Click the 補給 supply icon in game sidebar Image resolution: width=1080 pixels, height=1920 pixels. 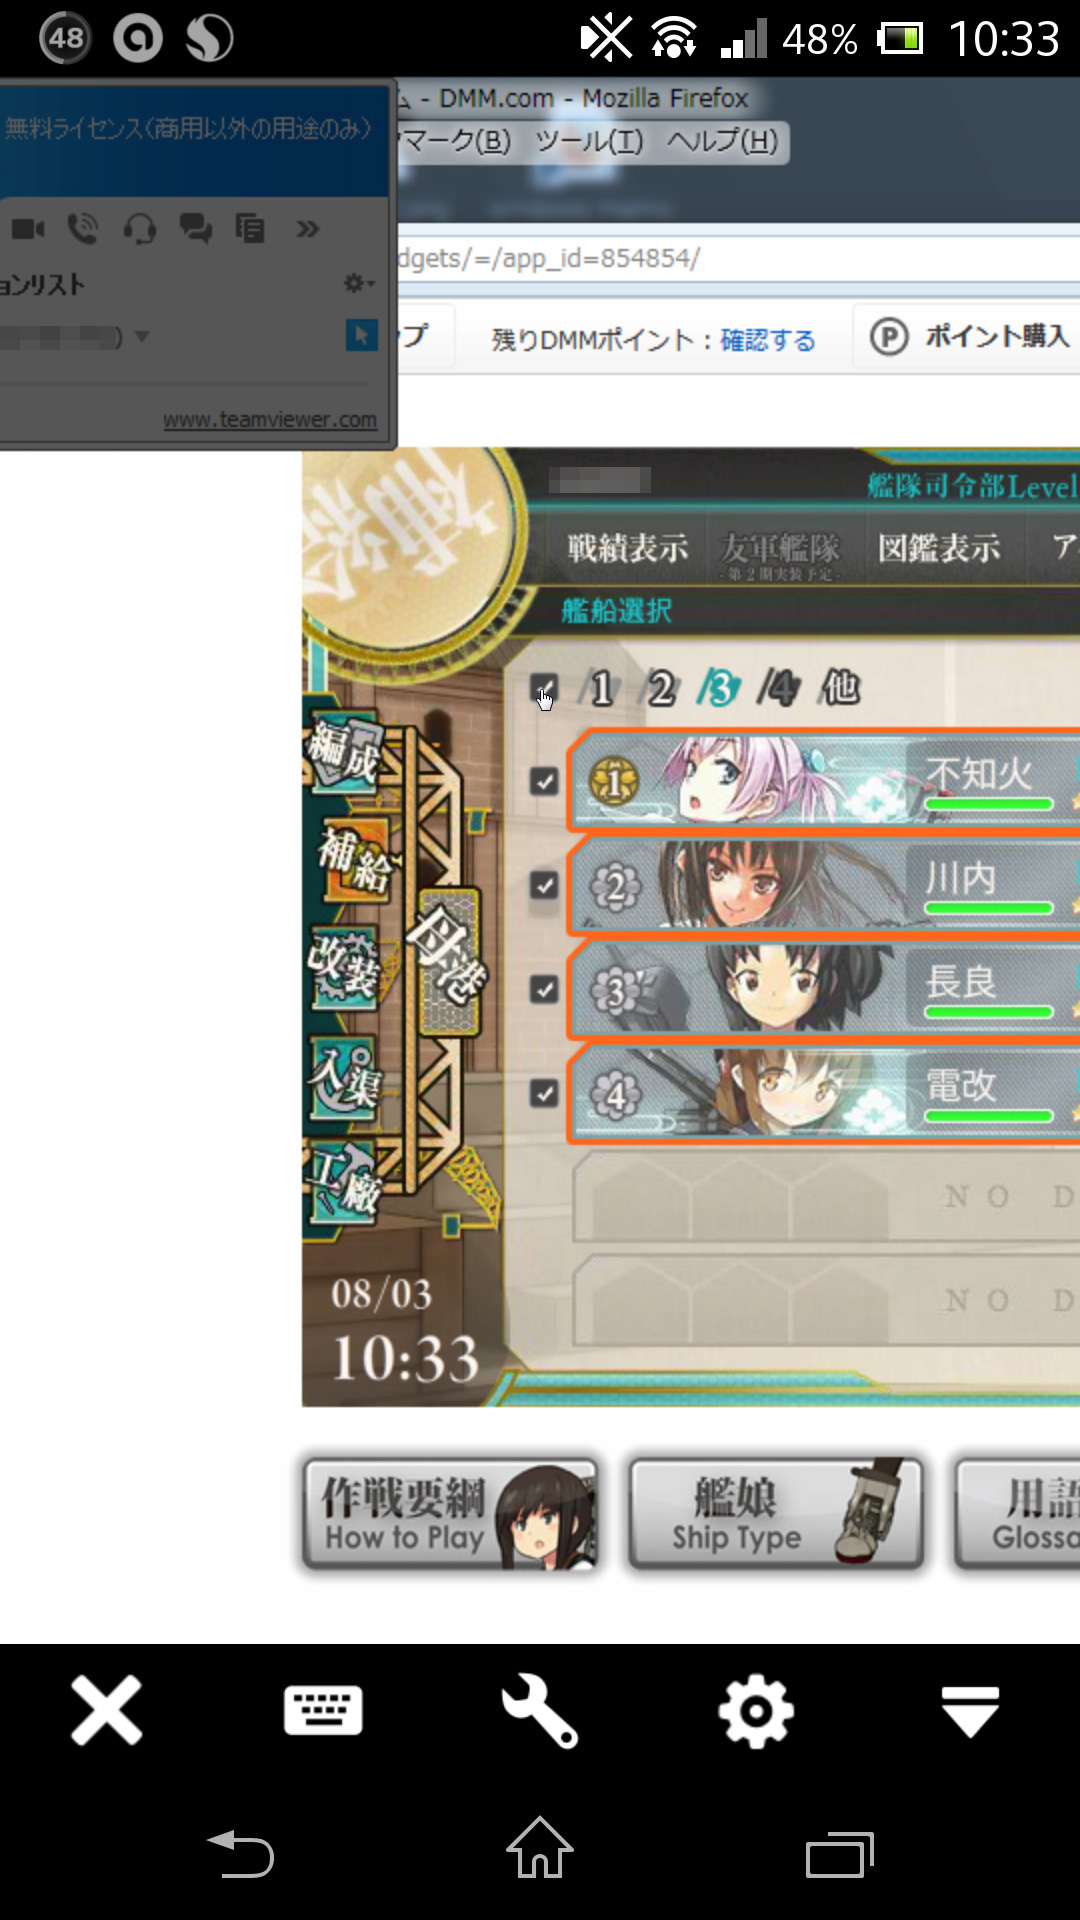tap(352, 859)
